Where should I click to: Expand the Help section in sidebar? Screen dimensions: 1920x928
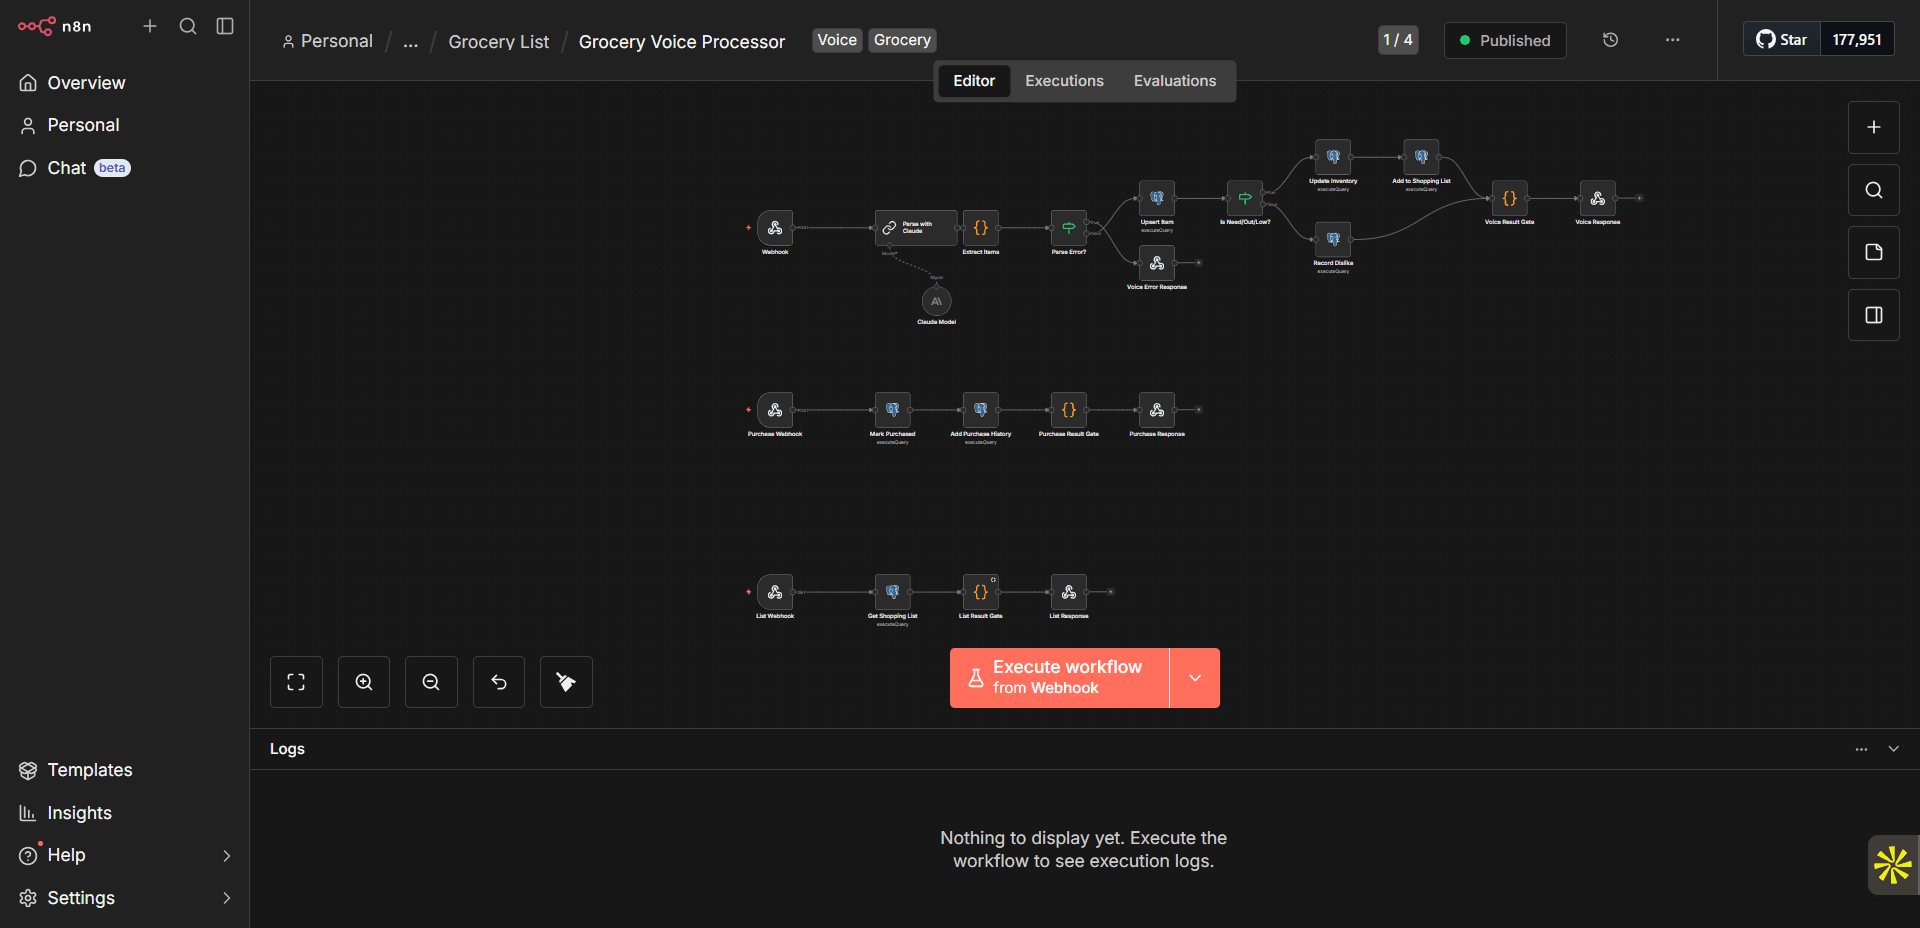(226, 855)
